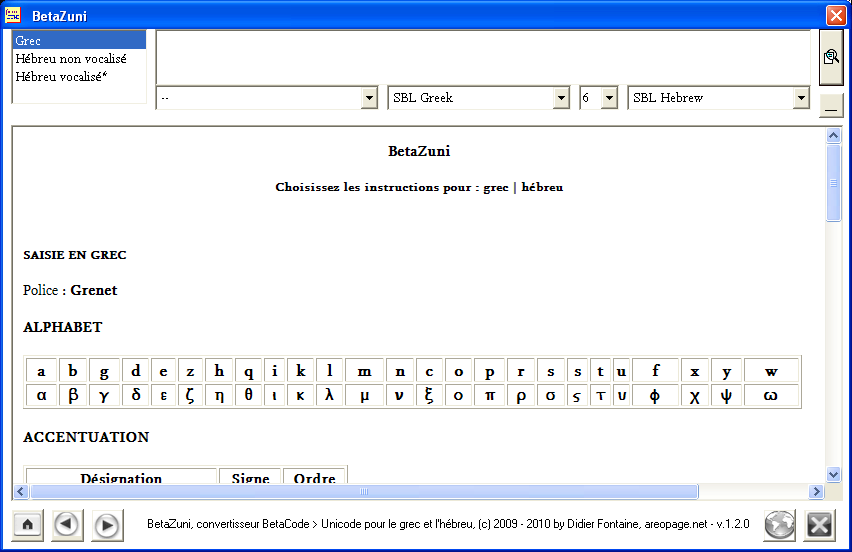Click the BetaZuni title bar app icon
852x552 pixels.
coord(12,15)
